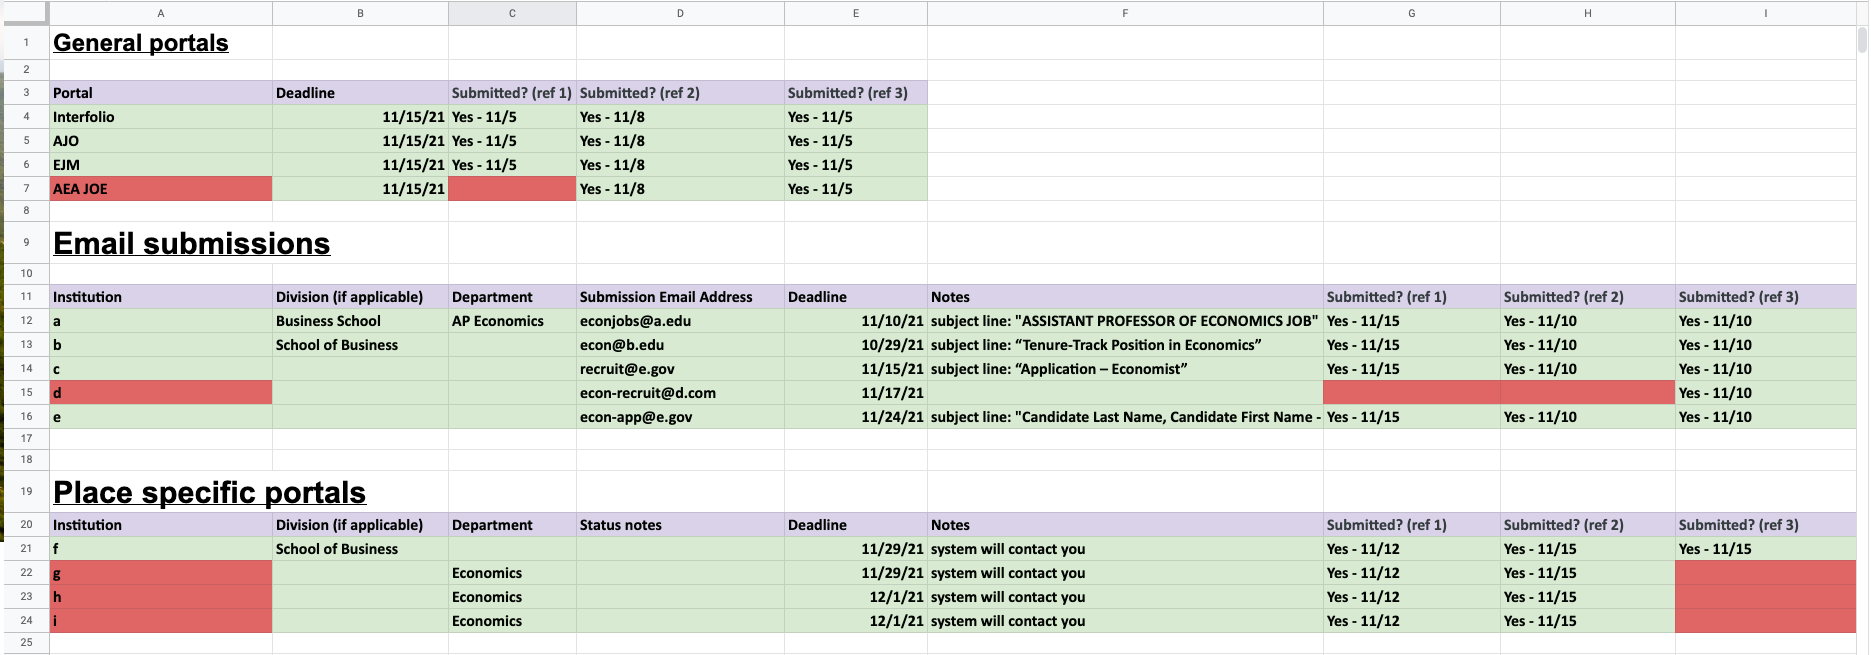Select the 11/24/21 deadline cell

tap(856, 417)
